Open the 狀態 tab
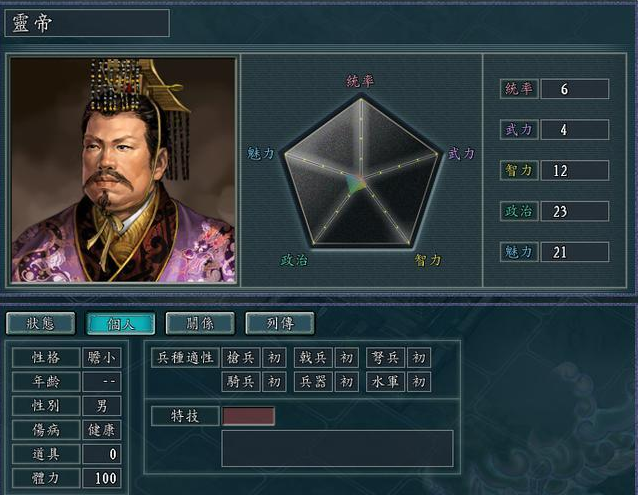639x495 pixels. 40,323
